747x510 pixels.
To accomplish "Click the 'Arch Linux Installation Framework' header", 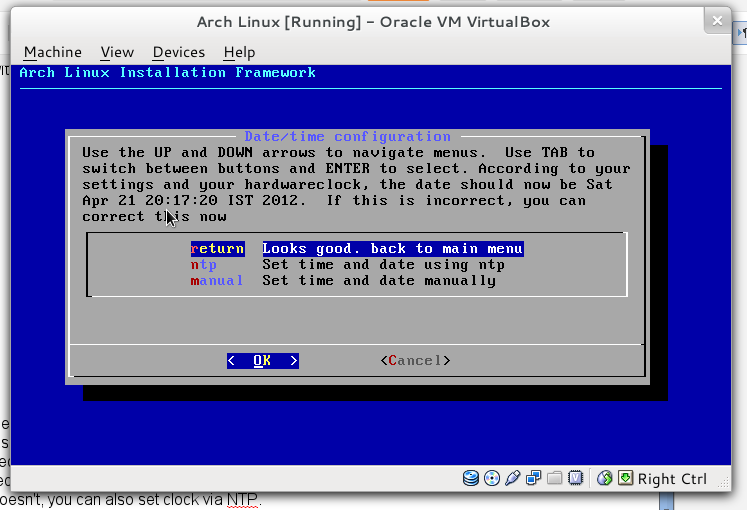I will (x=167, y=72).
